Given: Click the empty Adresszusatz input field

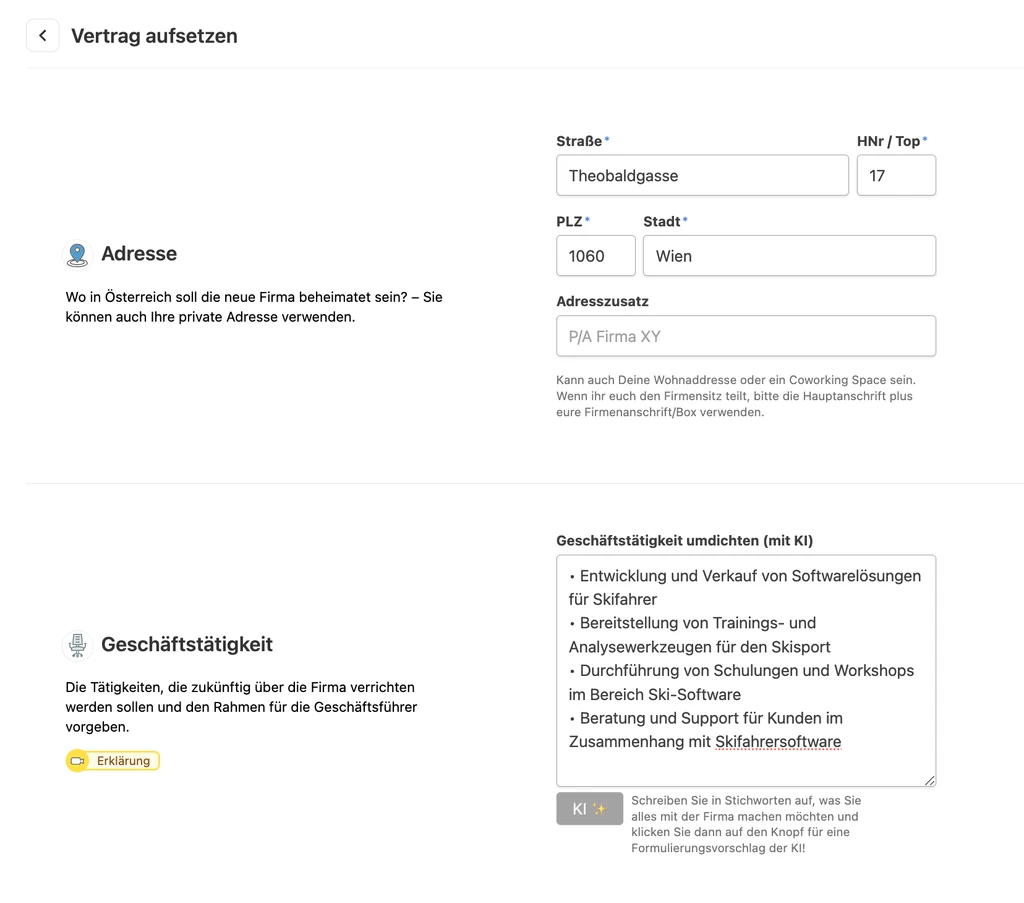Looking at the screenshot, I should click(x=745, y=336).
